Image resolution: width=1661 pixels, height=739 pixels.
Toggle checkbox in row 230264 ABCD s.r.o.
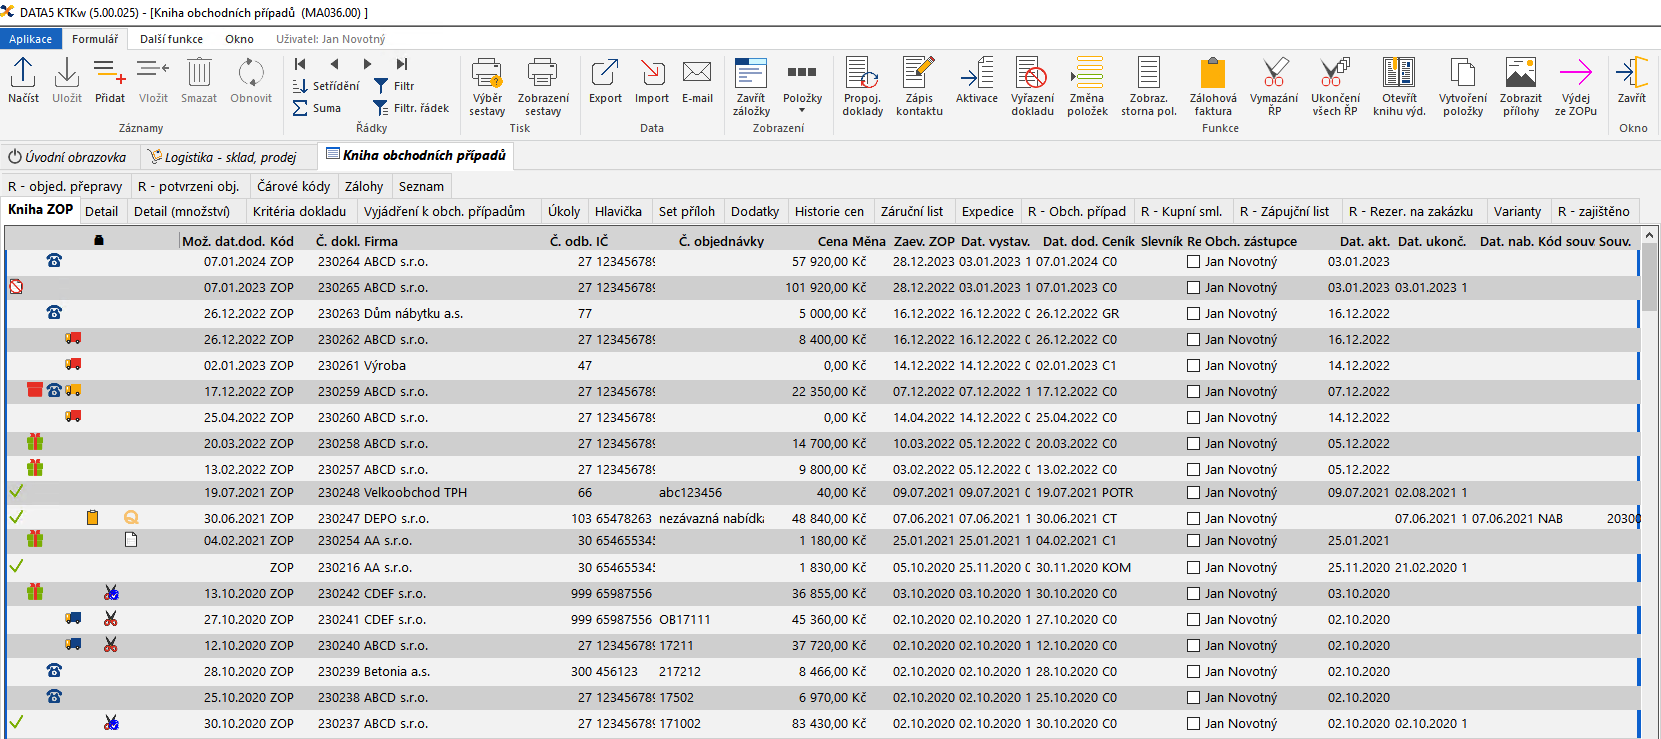(1193, 262)
